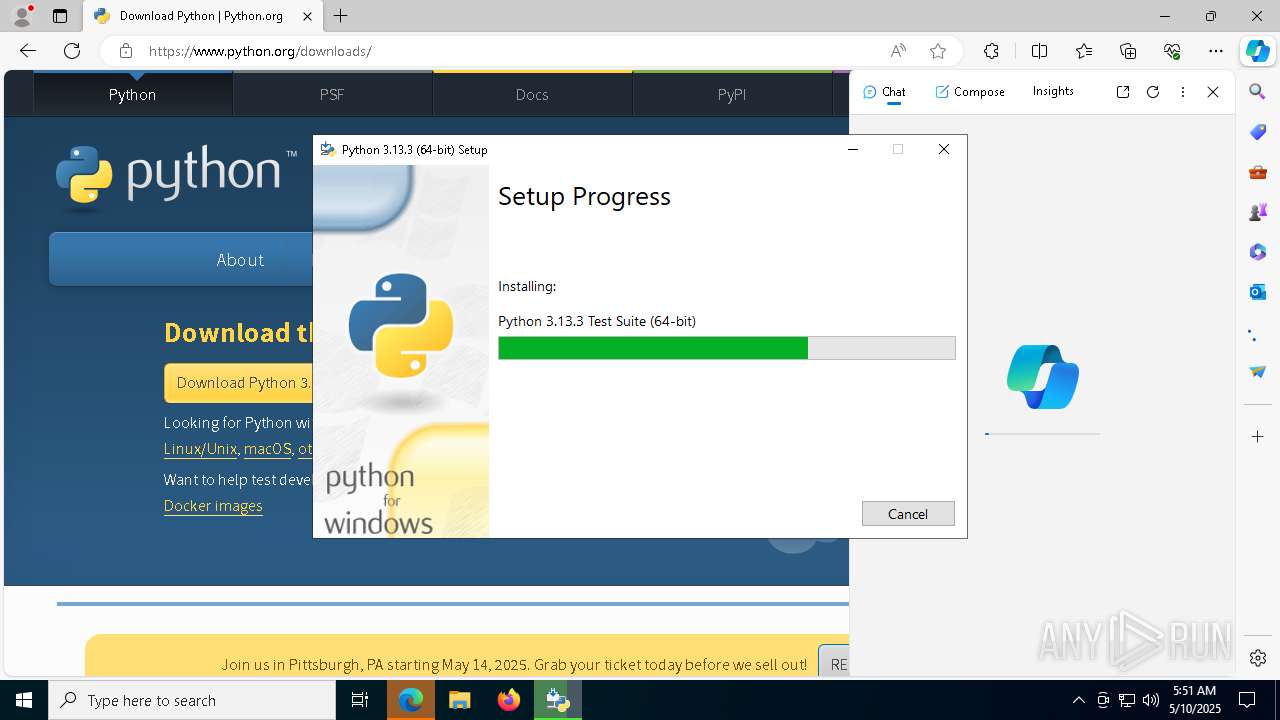Viewport: 1280px width, 720px height.
Task: Open the Collections icon
Action: click(1128, 51)
